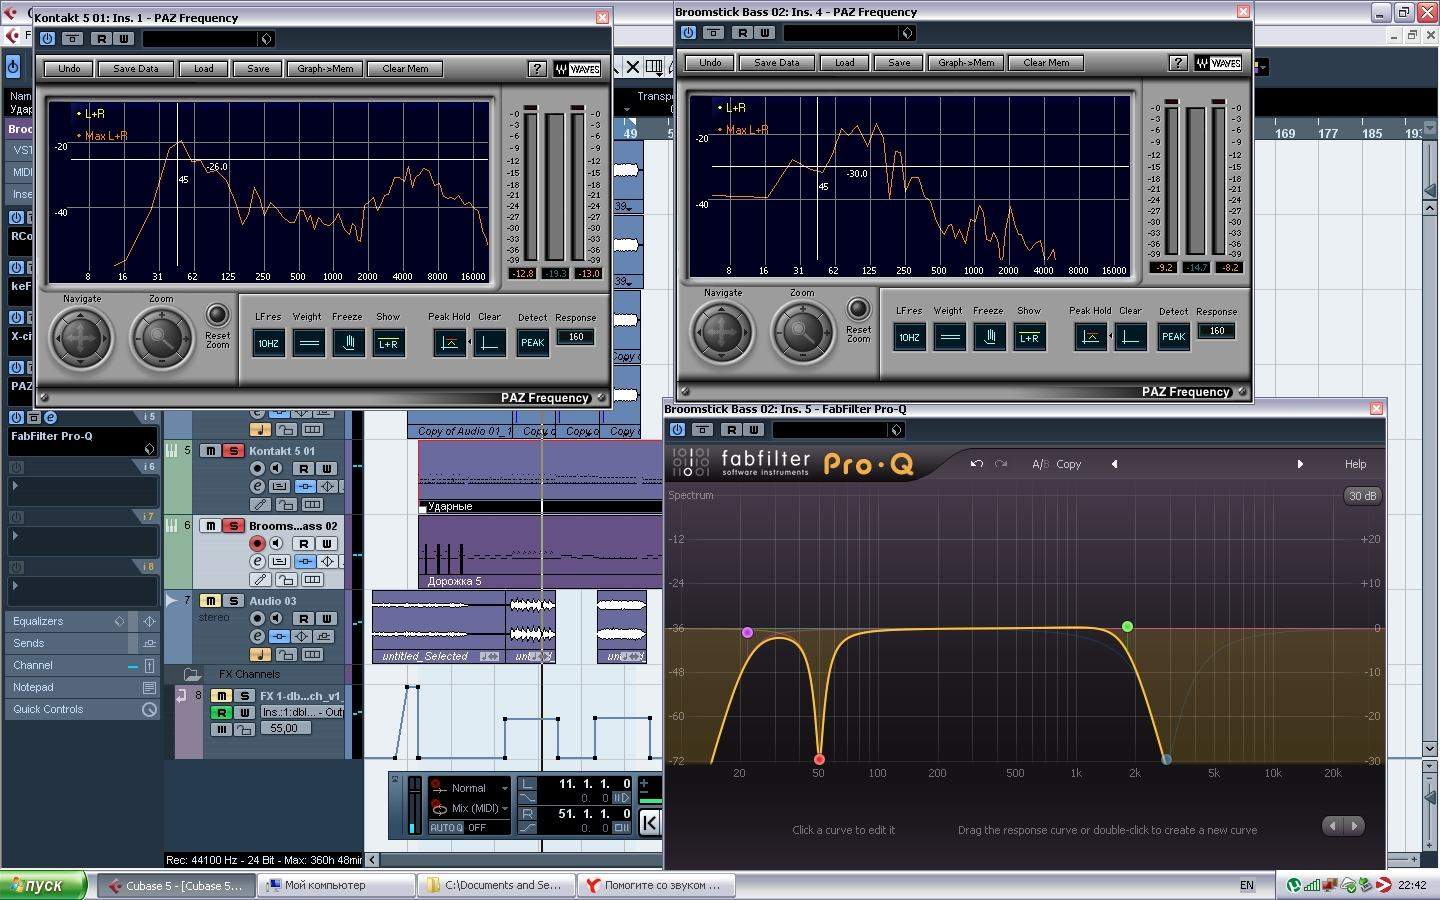Toggle solo on the Audio 03 track

click(233, 601)
